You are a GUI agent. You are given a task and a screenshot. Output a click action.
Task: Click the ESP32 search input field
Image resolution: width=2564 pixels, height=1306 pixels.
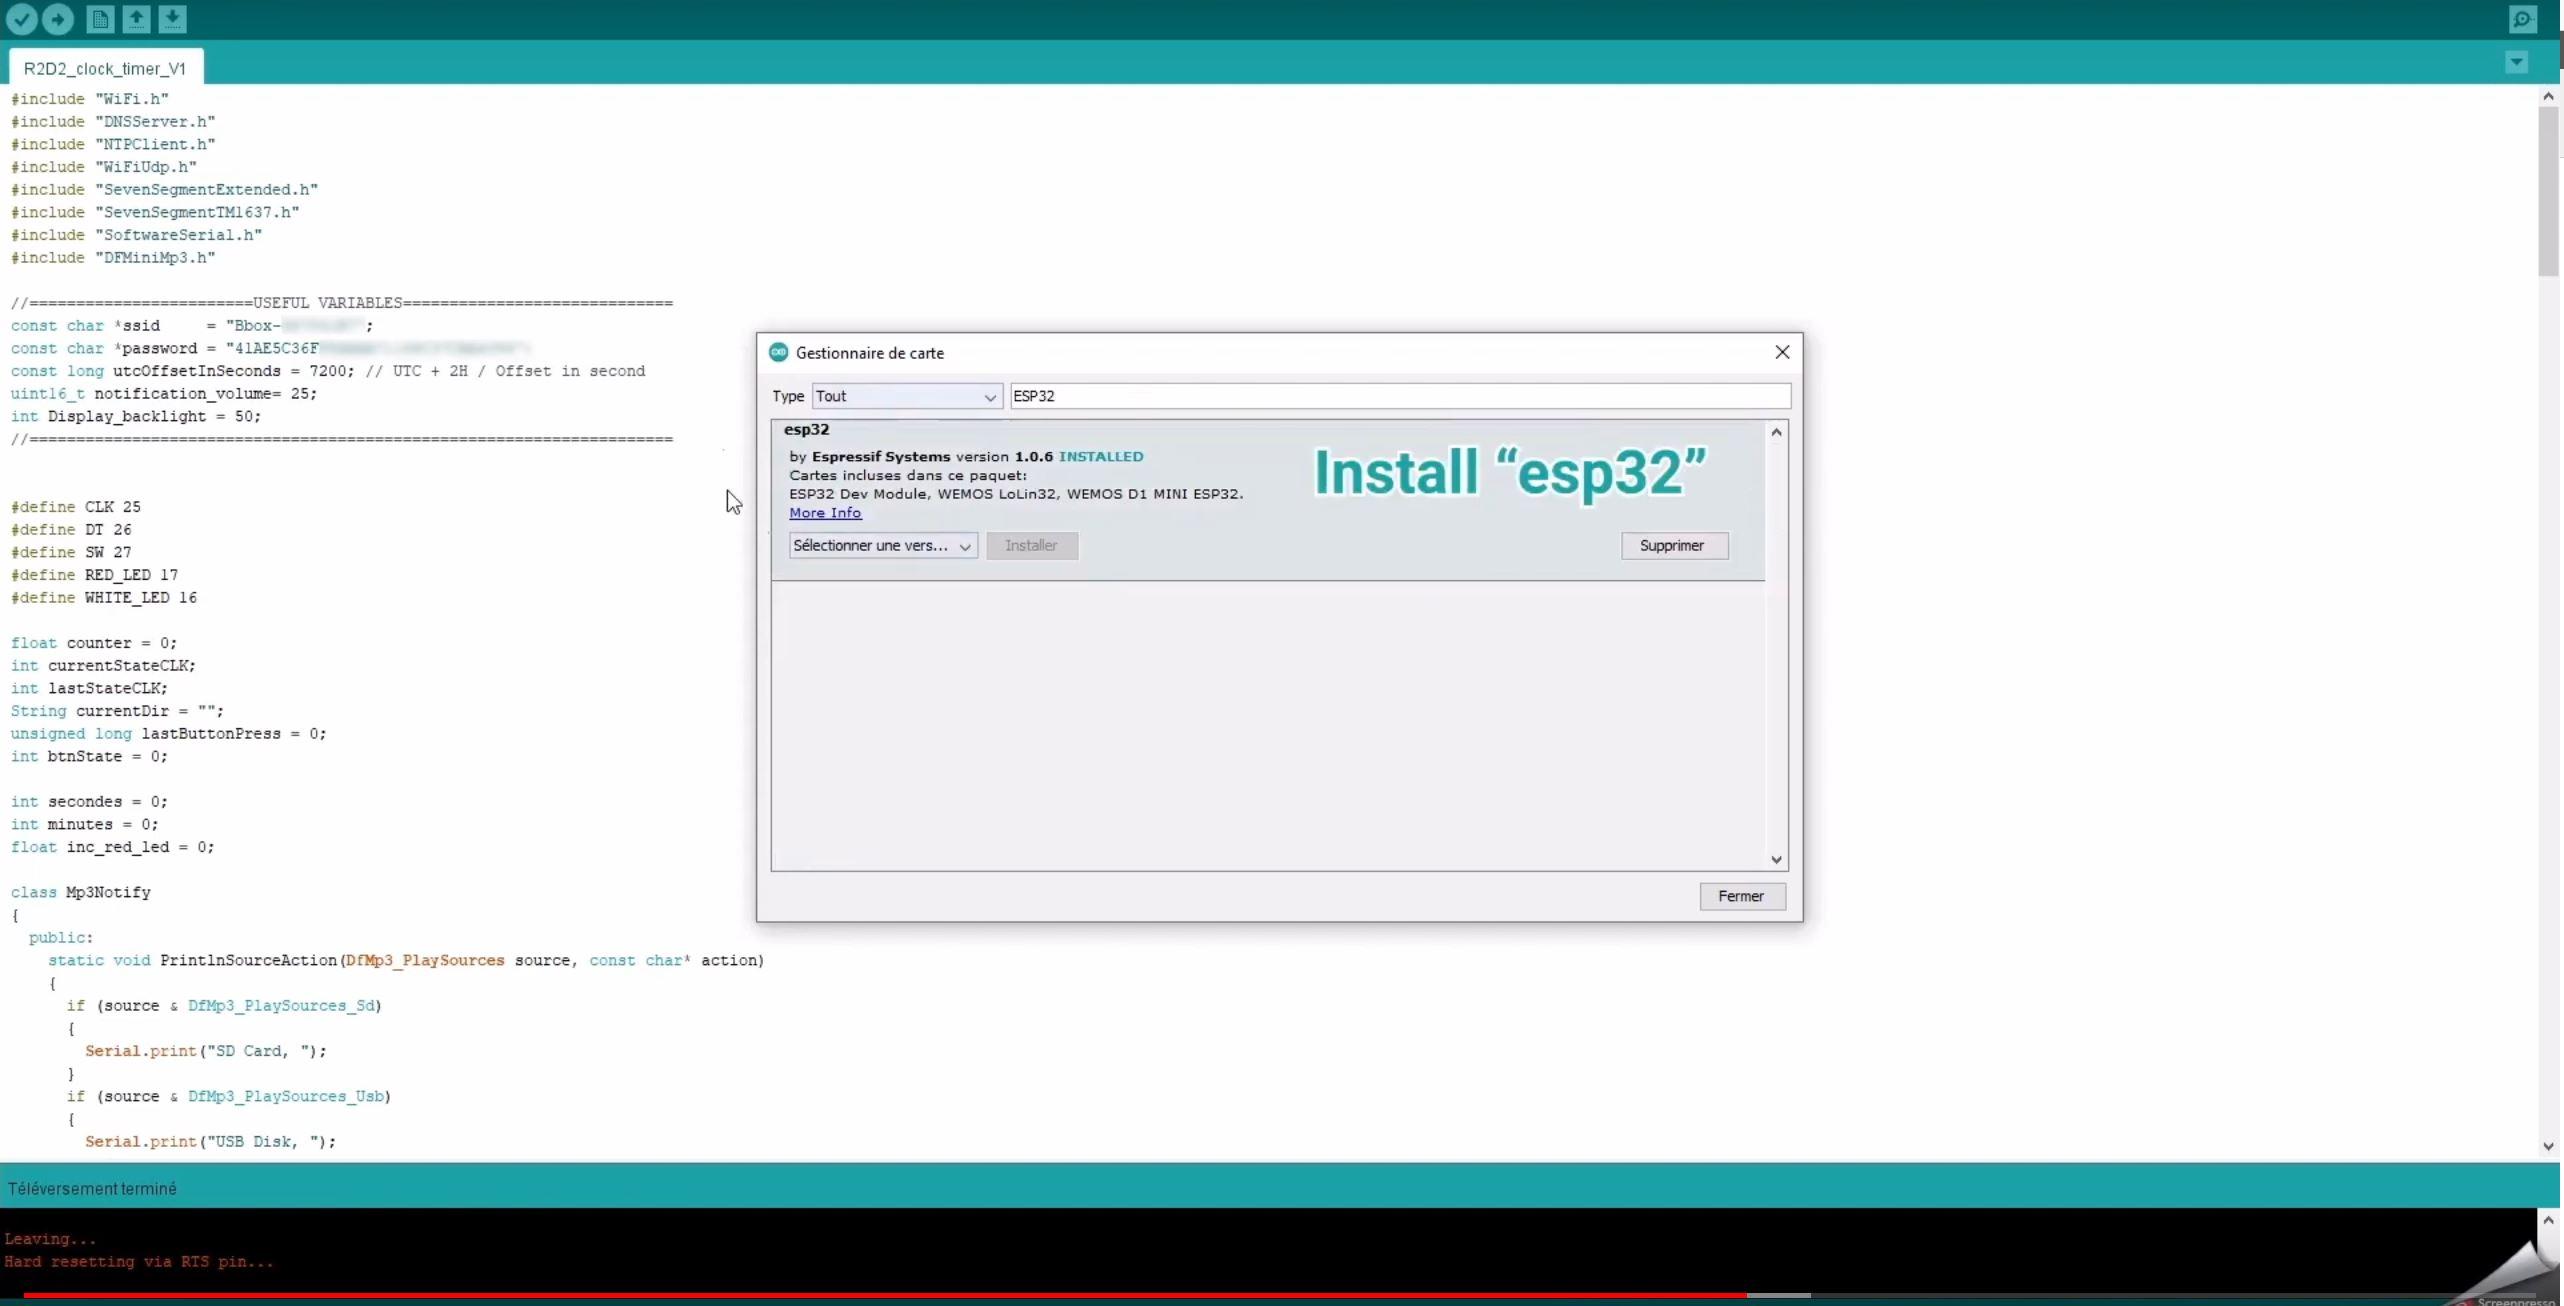(x=1398, y=396)
